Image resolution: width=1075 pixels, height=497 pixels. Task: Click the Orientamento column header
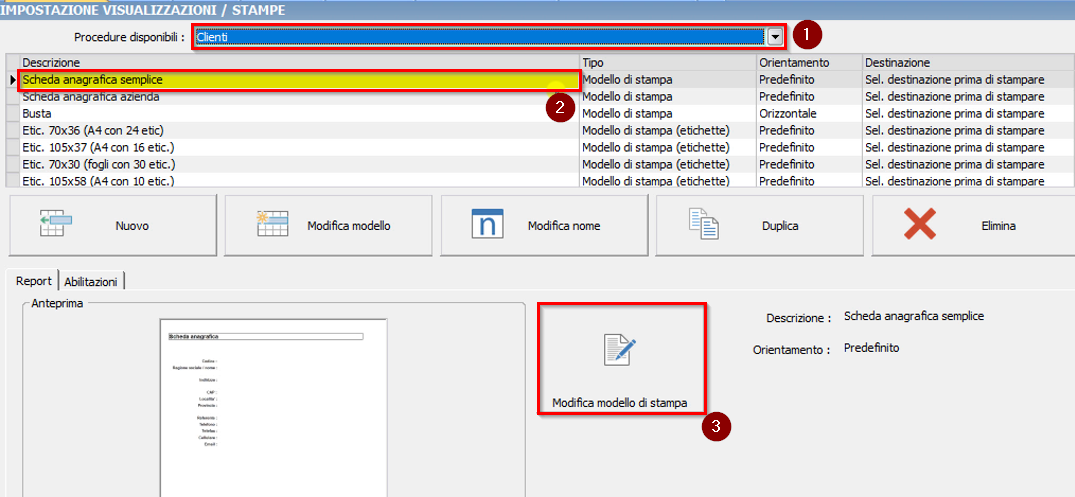[808, 62]
